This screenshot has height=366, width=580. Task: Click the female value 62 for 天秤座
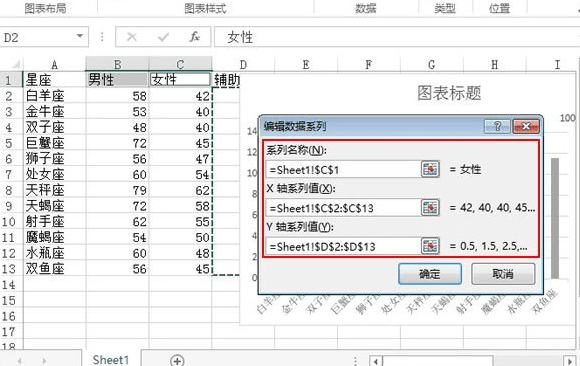coord(180,190)
